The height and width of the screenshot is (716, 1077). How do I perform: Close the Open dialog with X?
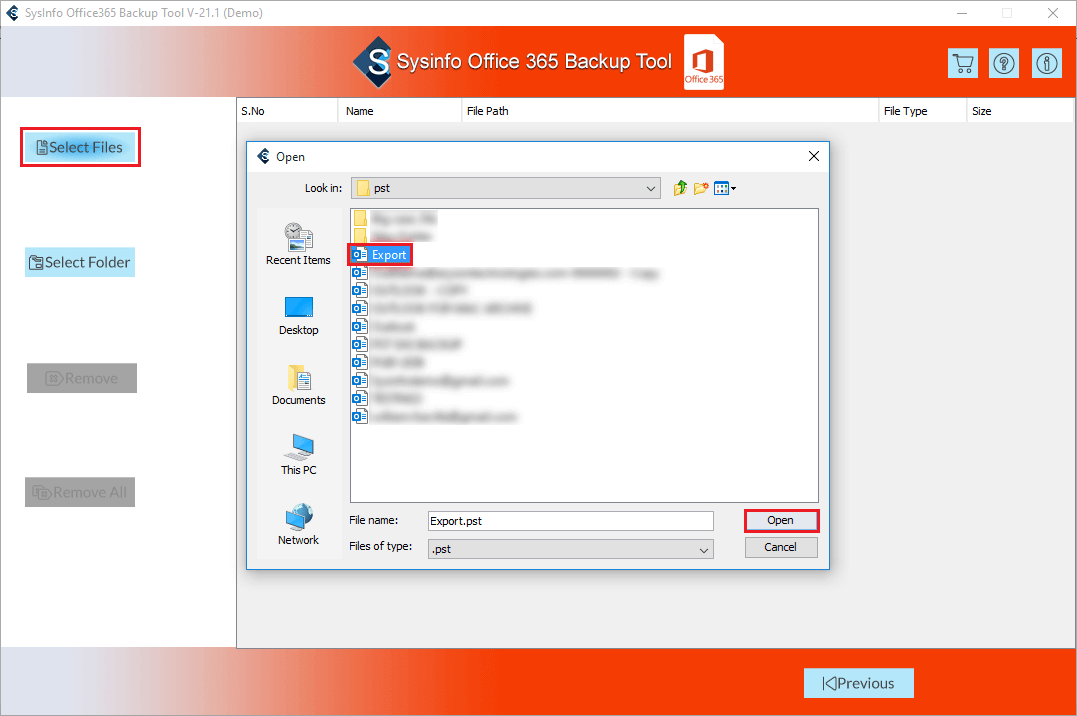[814, 156]
